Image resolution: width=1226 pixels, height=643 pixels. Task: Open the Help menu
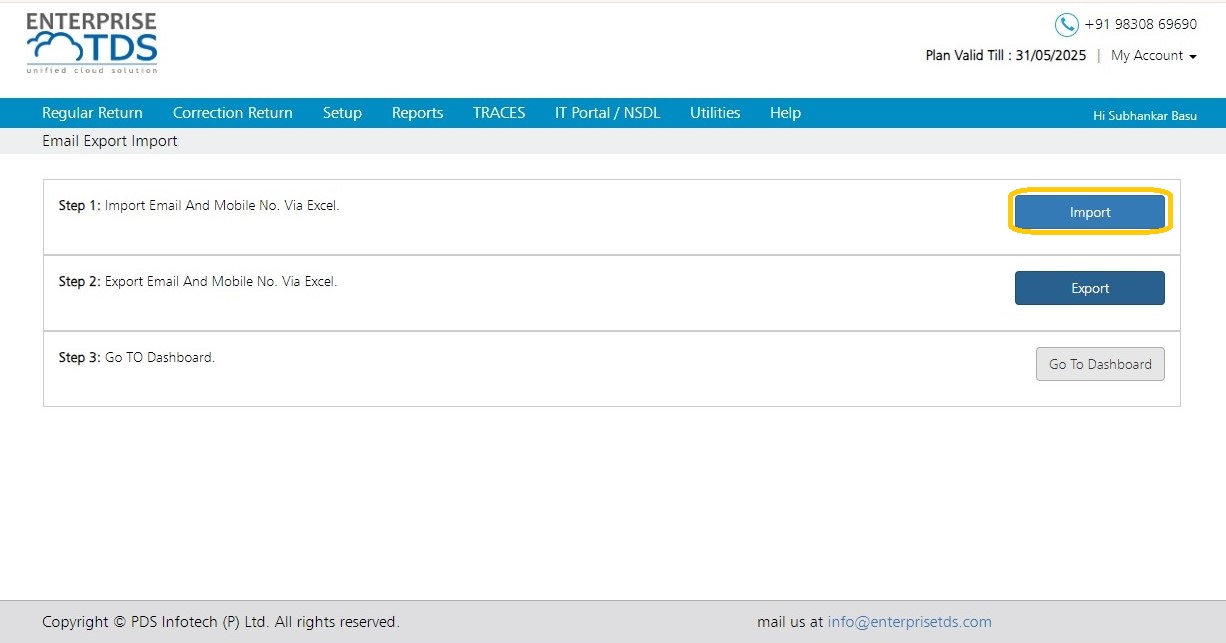[785, 113]
